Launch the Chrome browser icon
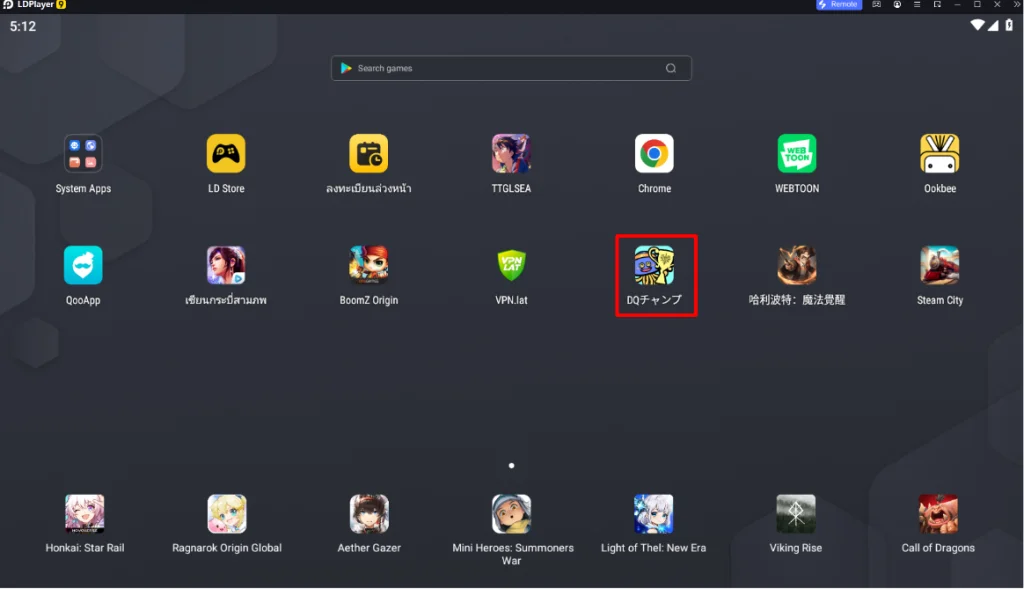The width and height of the screenshot is (1024, 589). pyautogui.click(x=654, y=153)
